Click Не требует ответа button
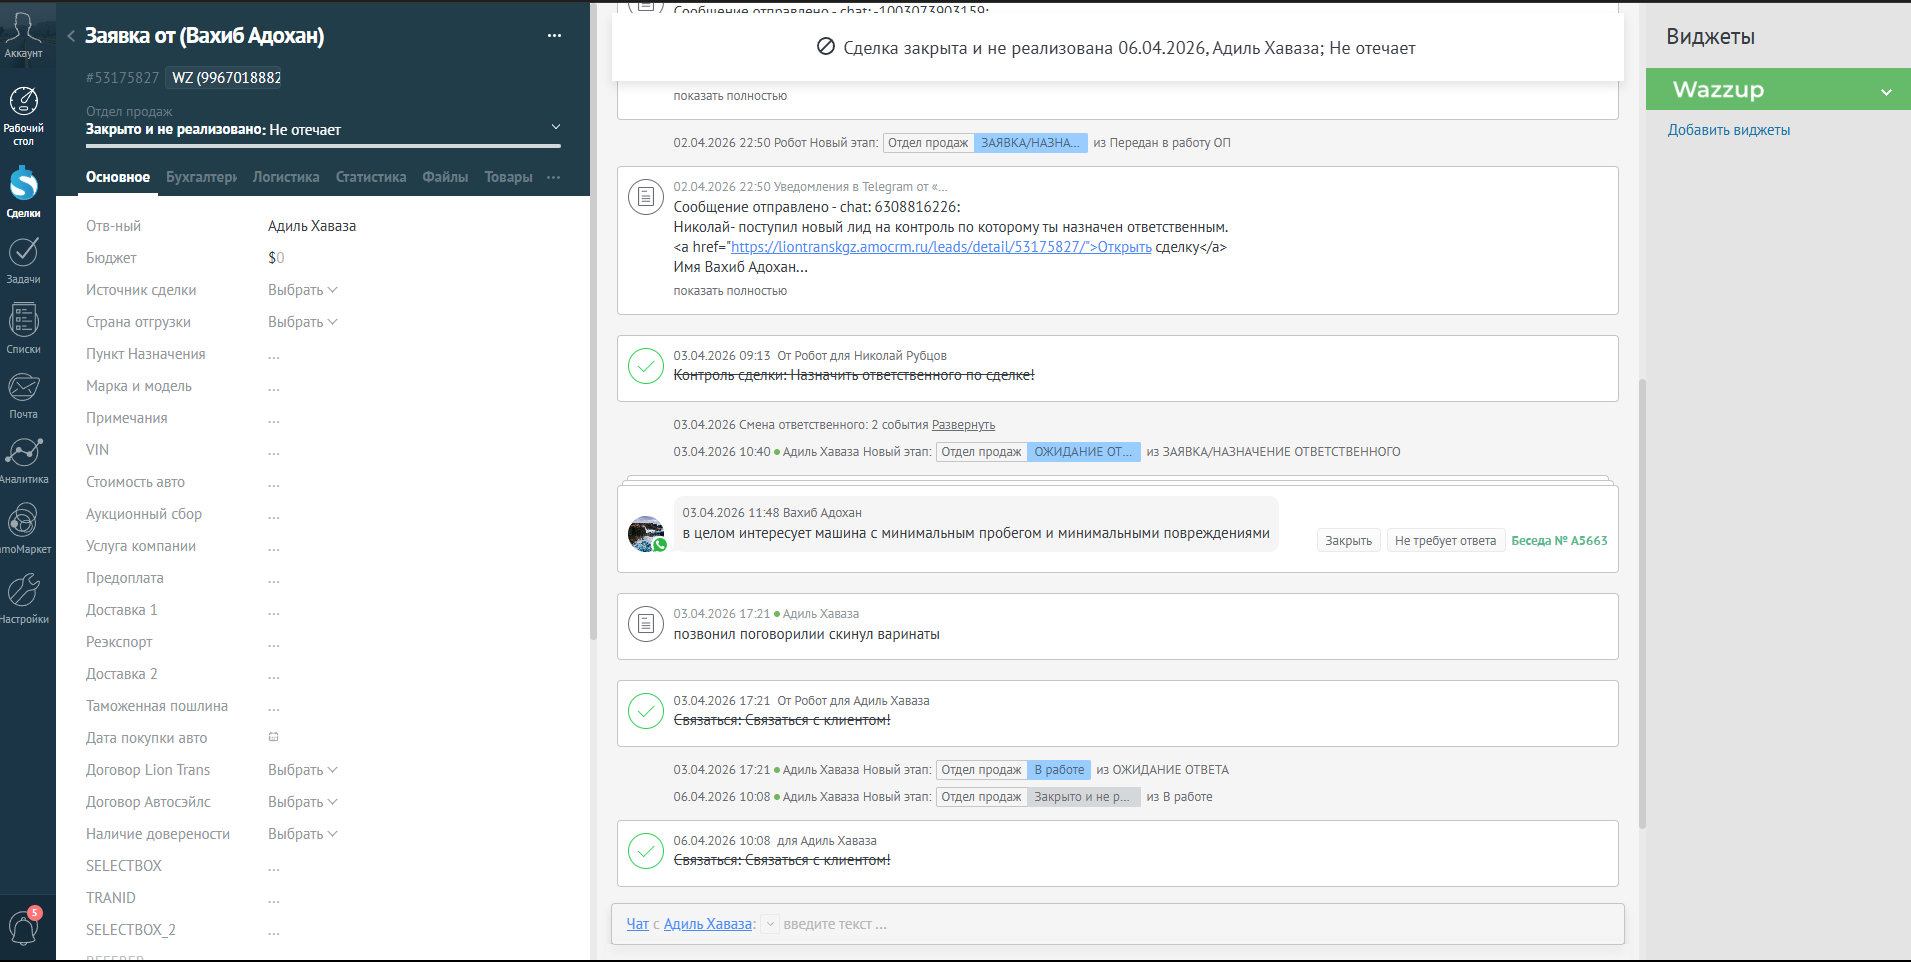 coord(1445,541)
